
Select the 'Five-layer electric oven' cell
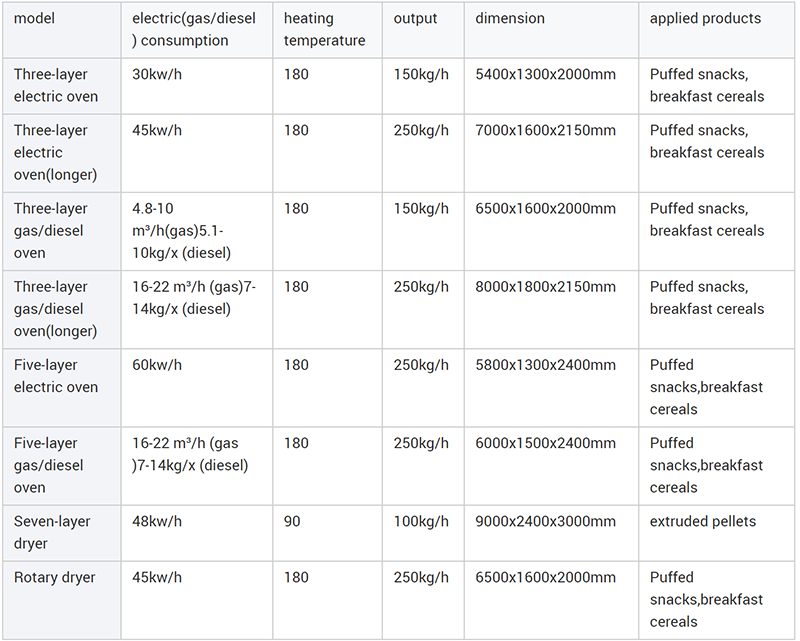point(62,388)
